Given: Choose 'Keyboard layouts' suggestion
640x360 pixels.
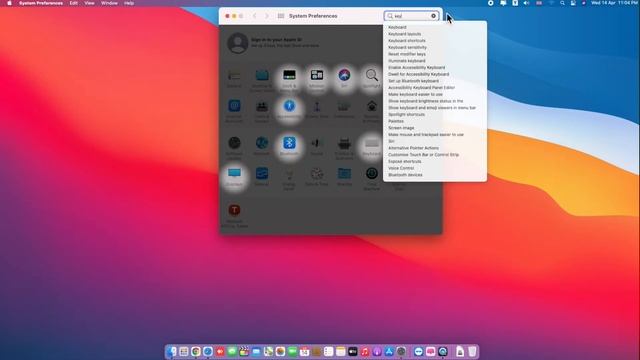Looking at the screenshot, I should point(404,34).
